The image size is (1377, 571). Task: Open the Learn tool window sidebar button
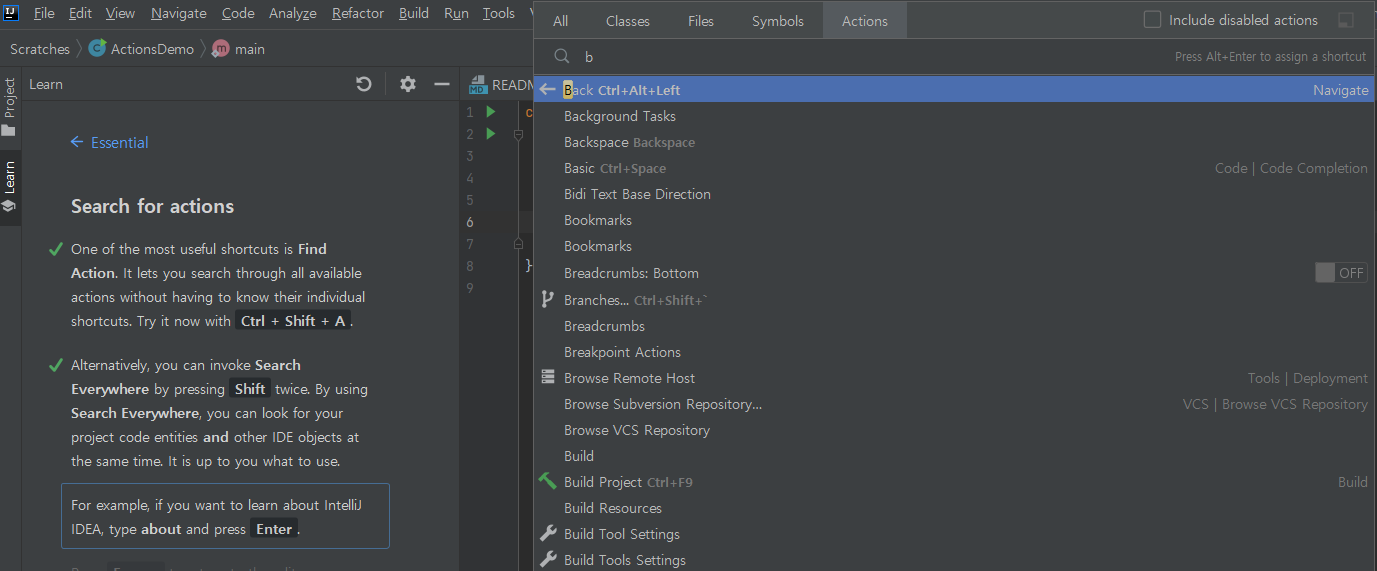click(9, 187)
